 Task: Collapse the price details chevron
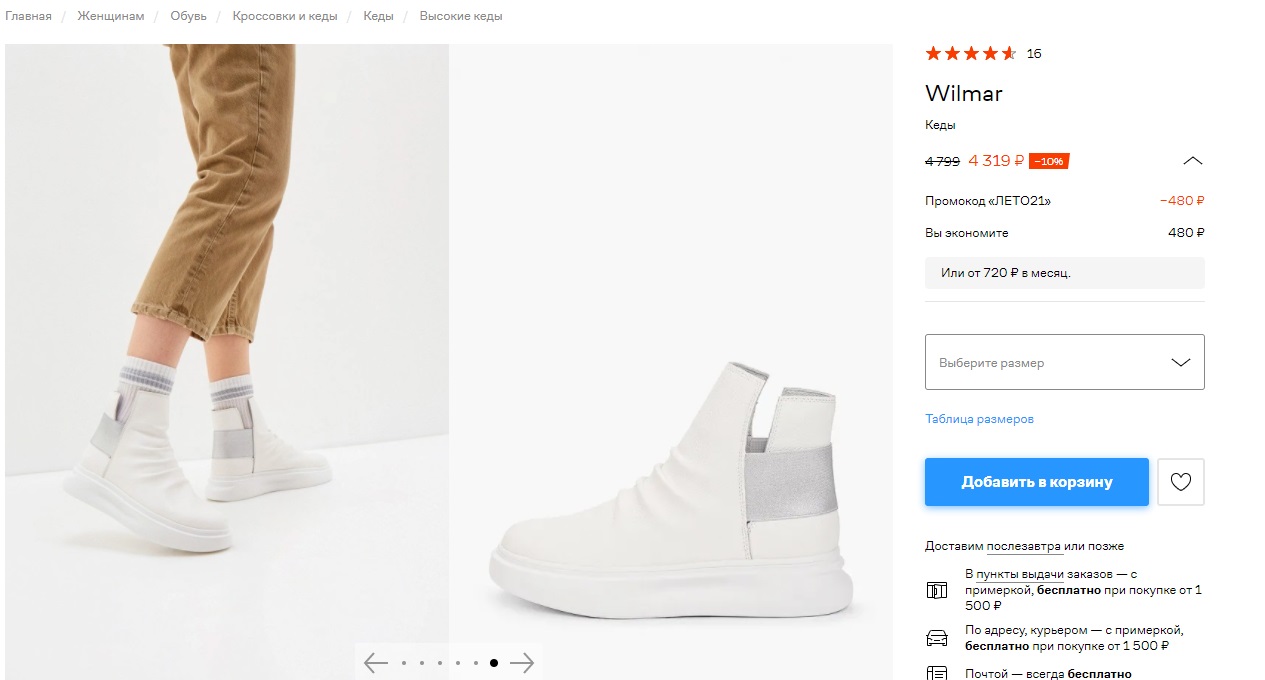(1193, 160)
